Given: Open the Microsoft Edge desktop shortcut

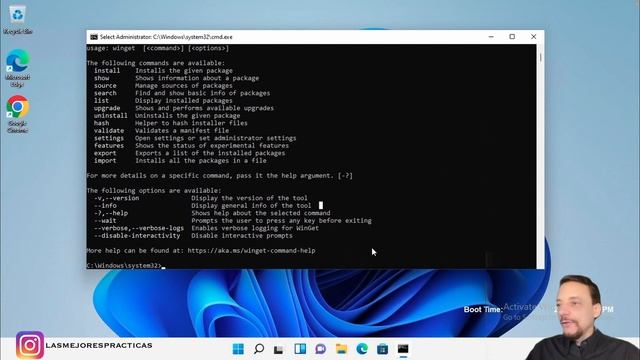Looking at the screenshot, I should (17, 68).
